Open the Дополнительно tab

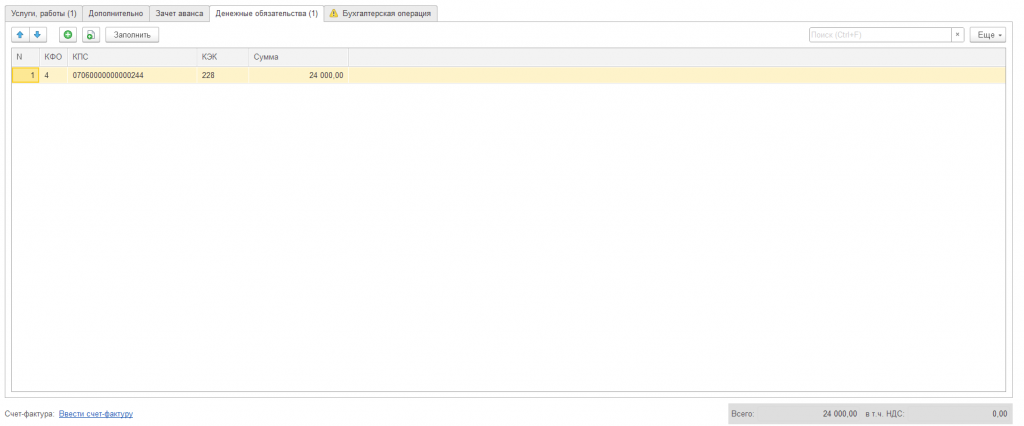pyautogui.click(x=116, y=13)
